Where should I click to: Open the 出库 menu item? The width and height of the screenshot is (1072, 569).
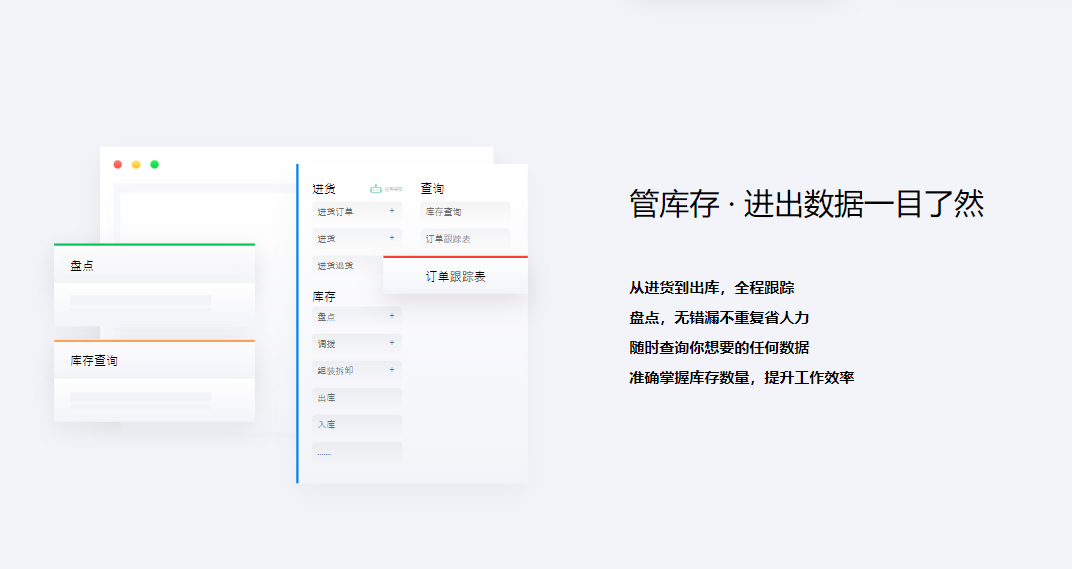coord(357,397)
